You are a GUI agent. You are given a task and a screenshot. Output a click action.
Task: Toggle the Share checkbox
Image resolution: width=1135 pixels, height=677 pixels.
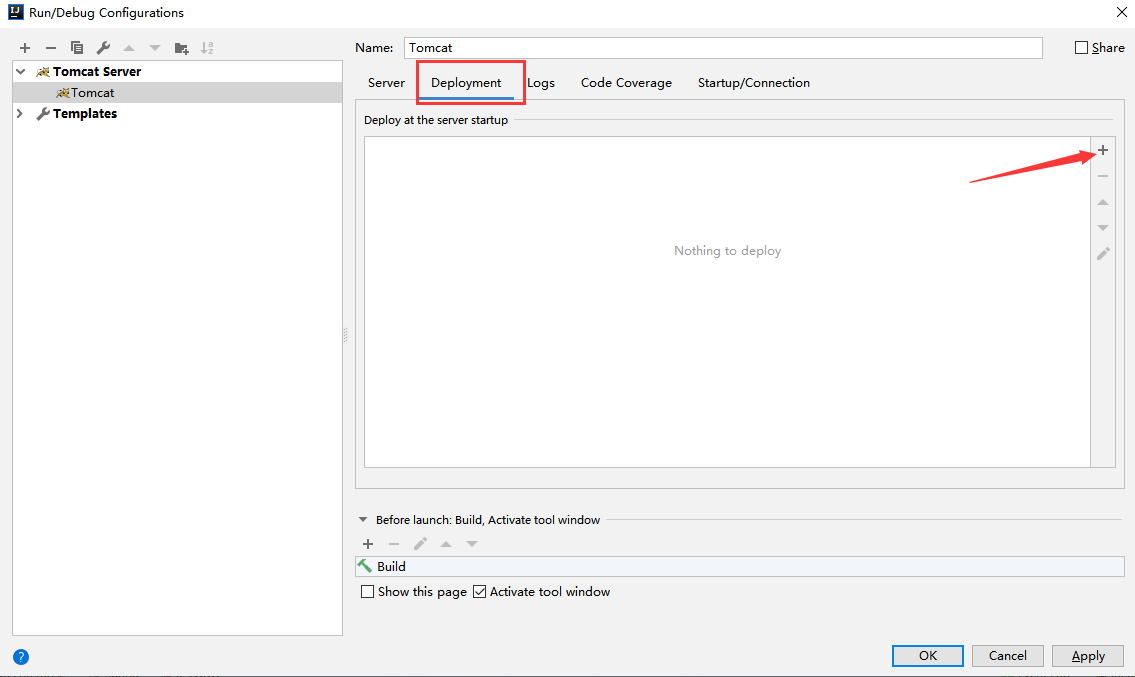click(x=1081, y=48)
